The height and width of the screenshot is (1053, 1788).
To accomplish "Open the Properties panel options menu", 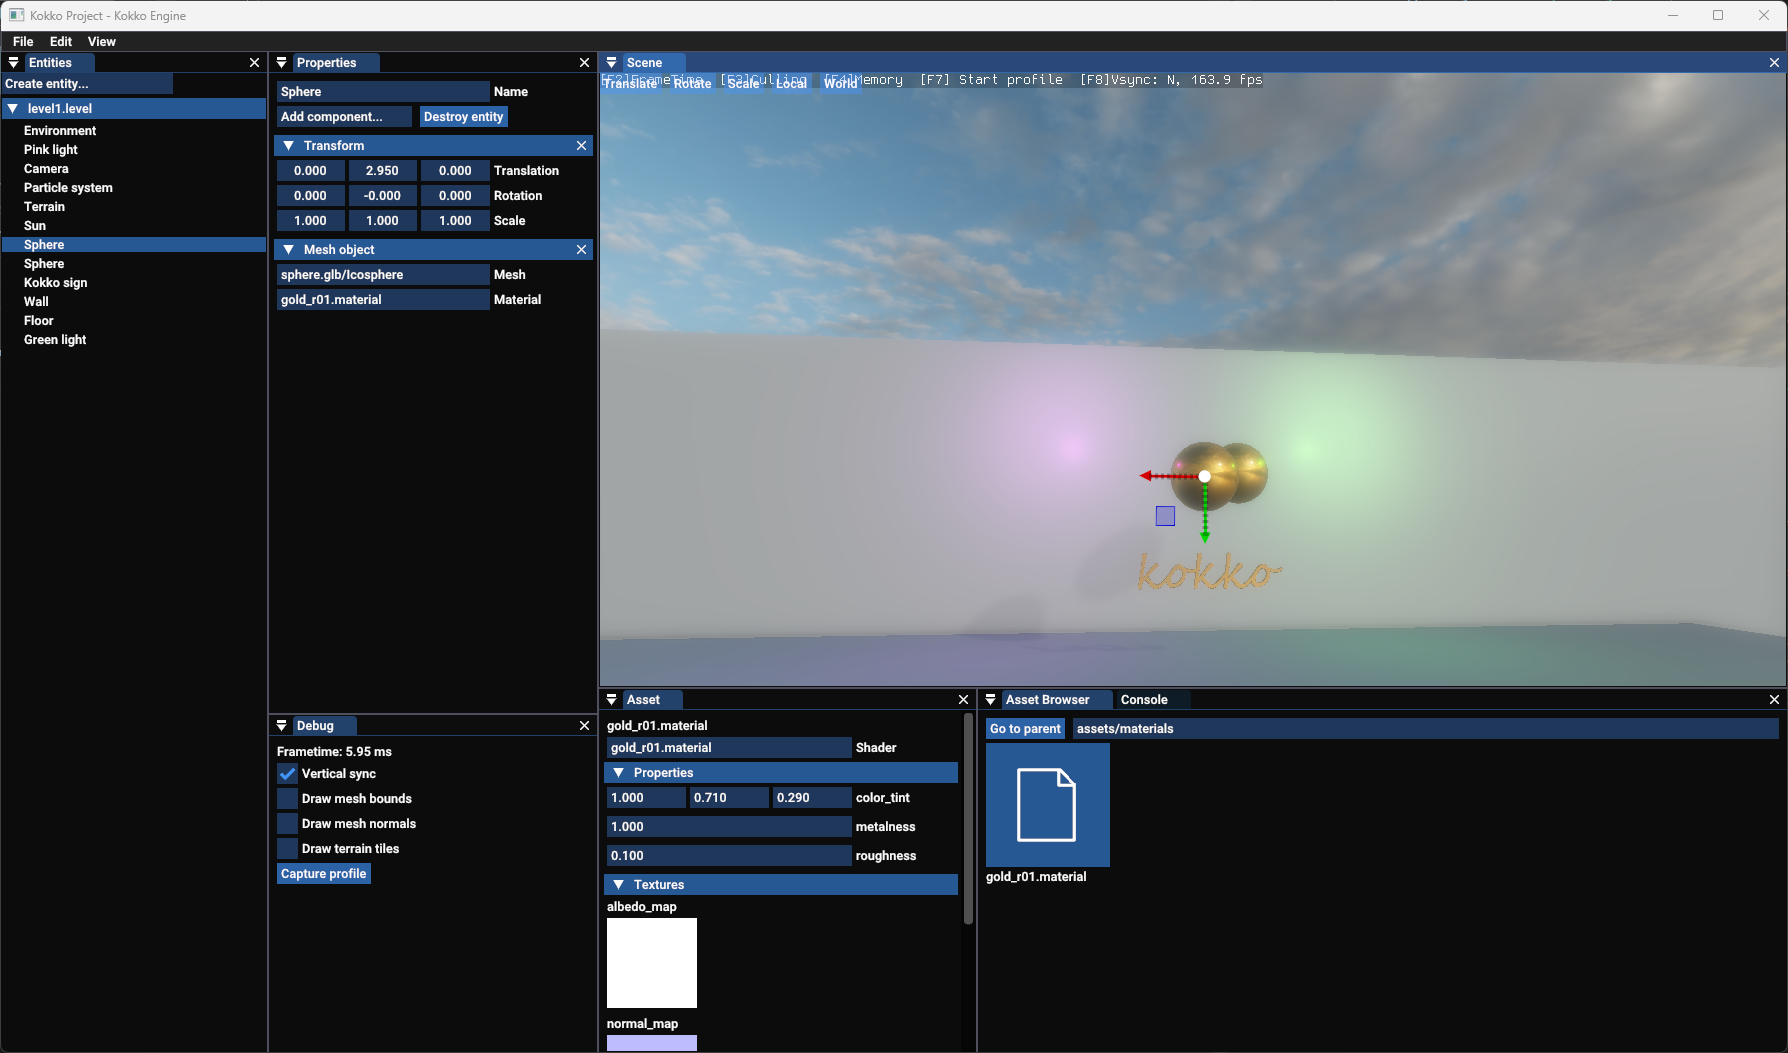I will (x=282, y=62).
